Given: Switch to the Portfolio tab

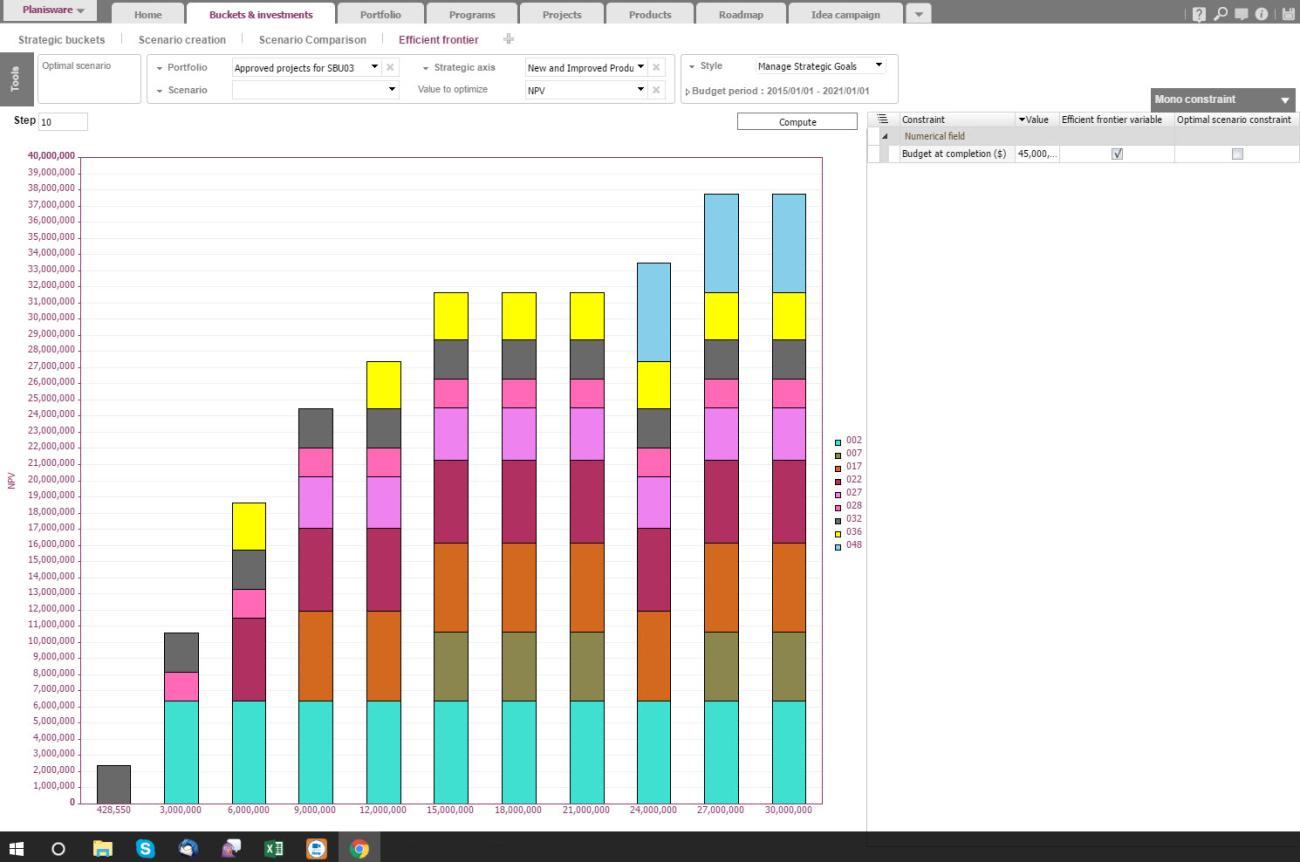Looking at the screenshot, I should 380,15.
